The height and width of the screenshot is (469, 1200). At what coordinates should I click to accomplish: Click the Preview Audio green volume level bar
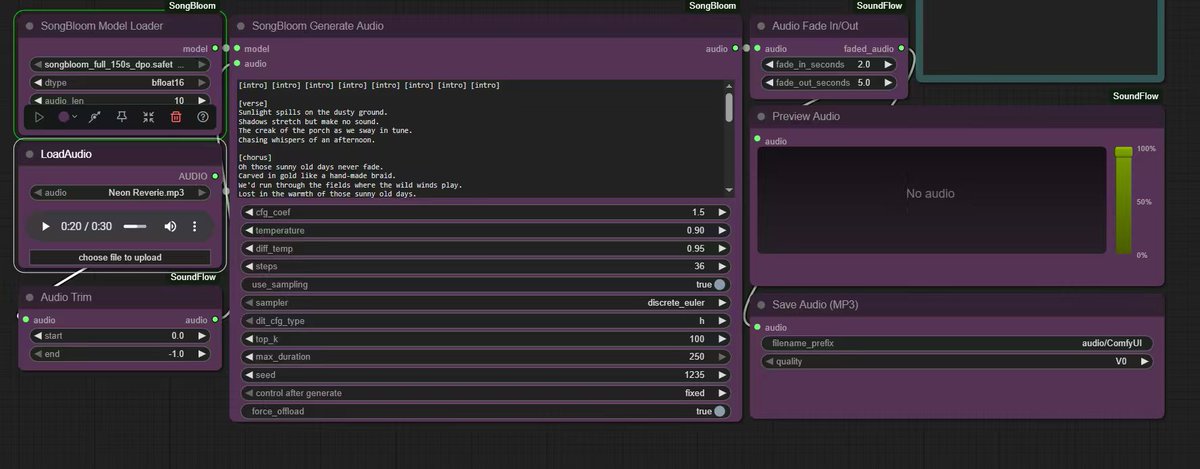point(1124,200)
